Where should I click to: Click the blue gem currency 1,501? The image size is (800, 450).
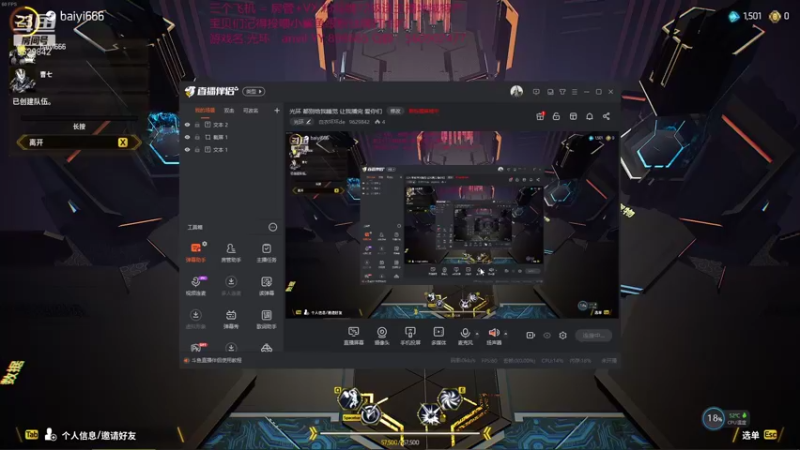745,16
